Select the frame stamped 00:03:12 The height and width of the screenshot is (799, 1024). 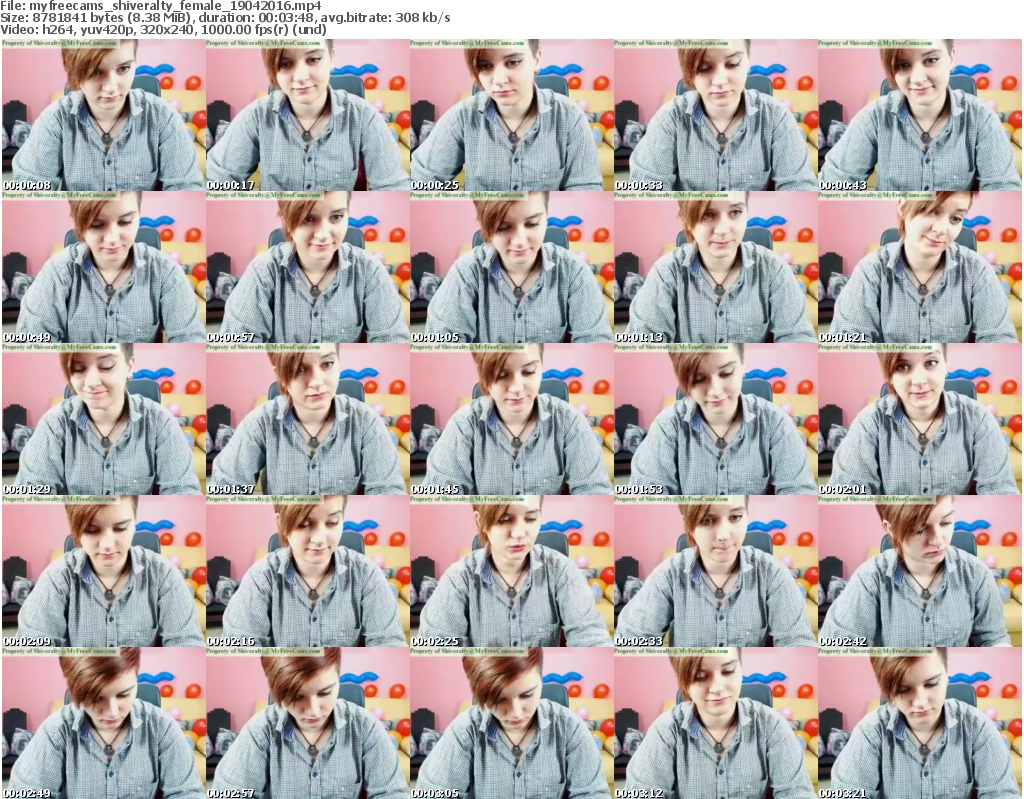(715, 724)
